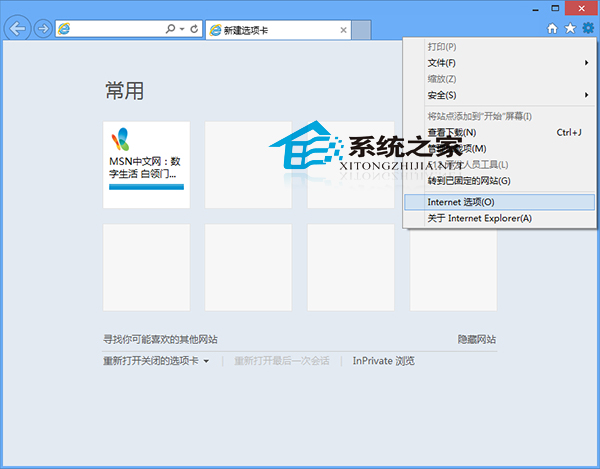
Task: Open Favorites with the star icon
Action: click(x=570, y=29)
